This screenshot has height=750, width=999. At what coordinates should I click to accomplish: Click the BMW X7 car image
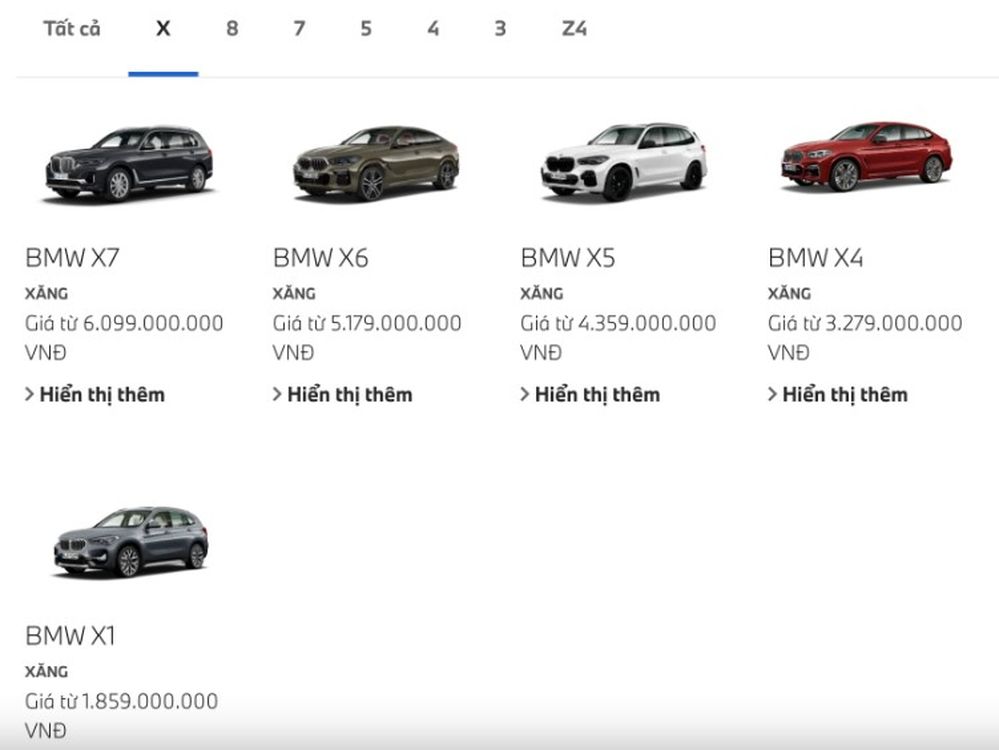(x=129, y=164)
